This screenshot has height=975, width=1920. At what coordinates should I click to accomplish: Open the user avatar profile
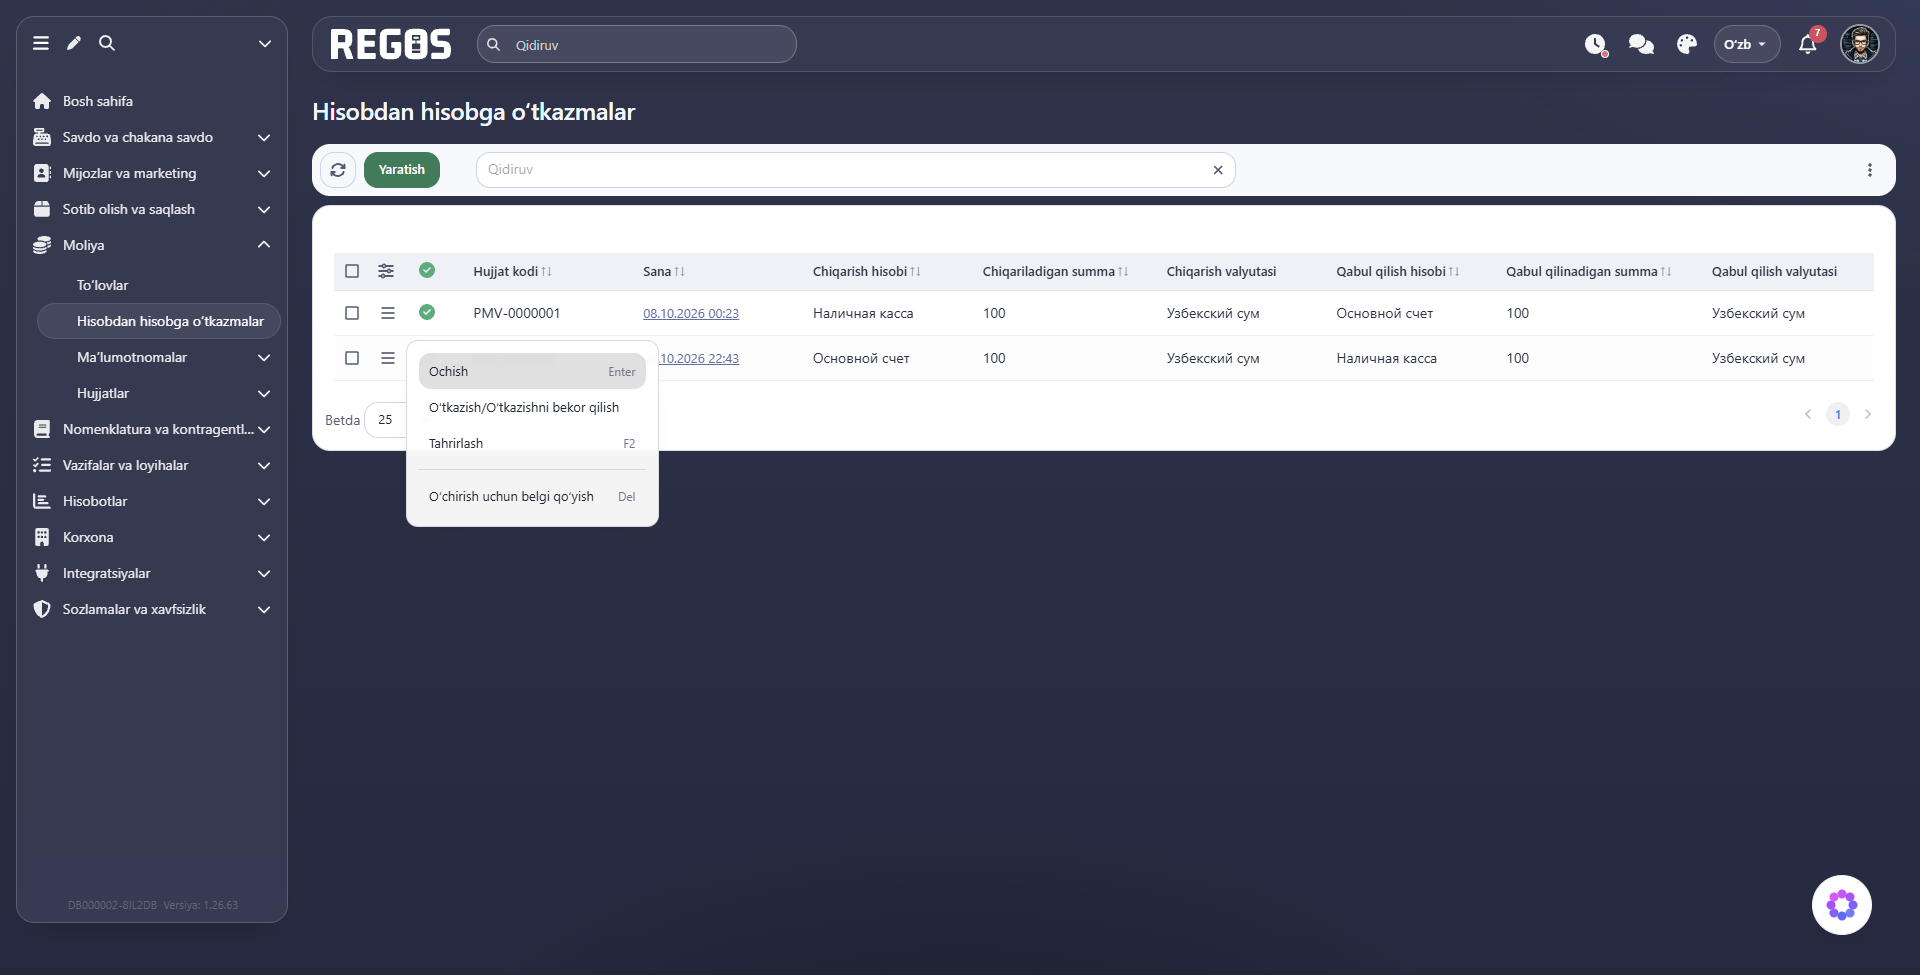coord(1860,44)
